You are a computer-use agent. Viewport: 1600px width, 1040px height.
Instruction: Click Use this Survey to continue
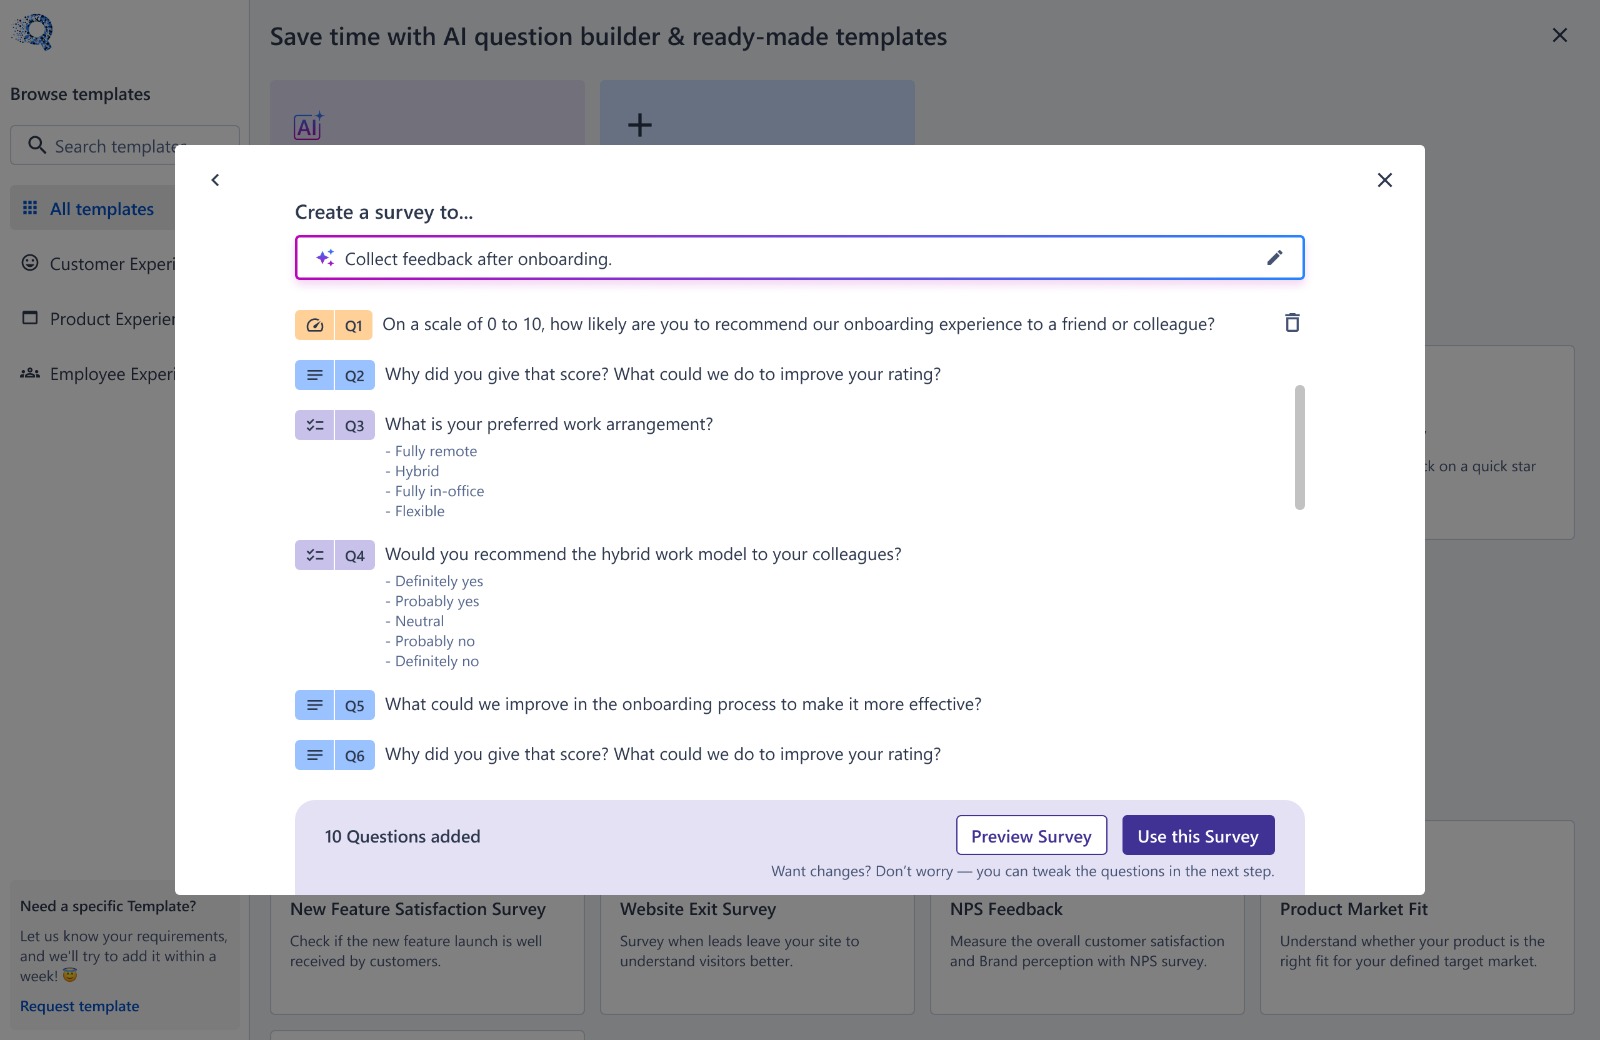tap(1197, 835)
